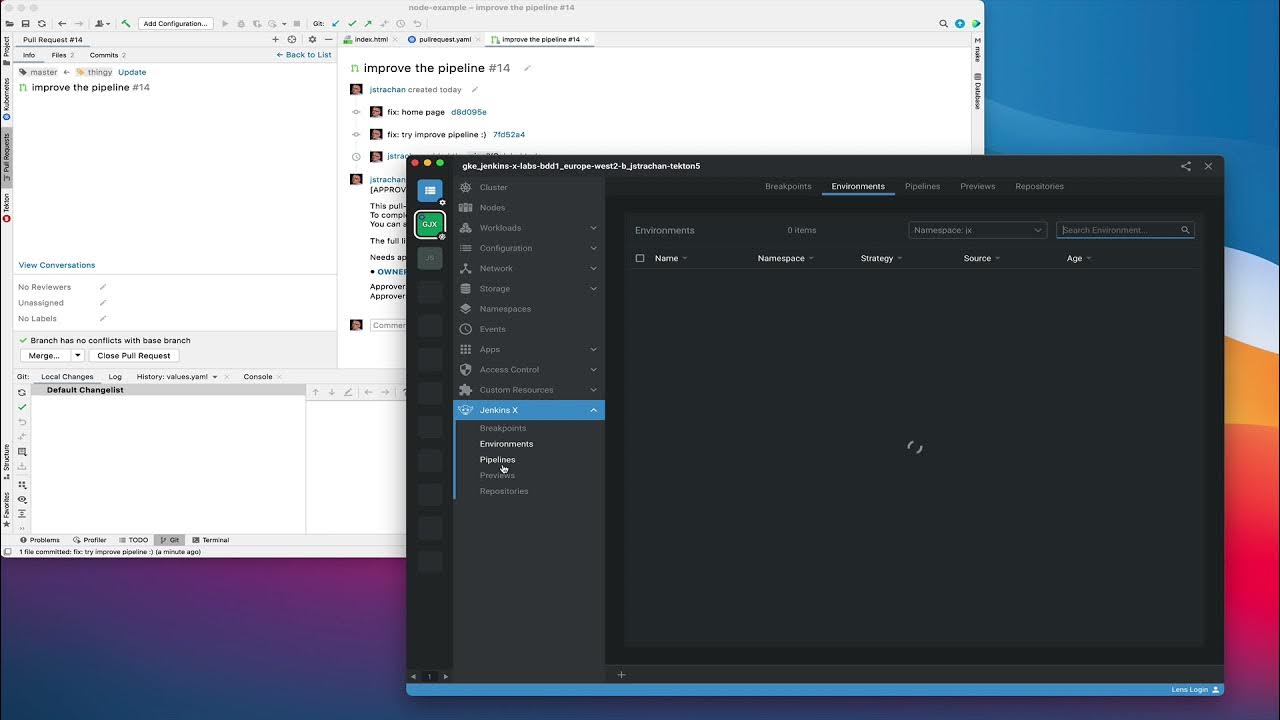This screenshot has width=1280, height=720.
Task: Click the search magnifier in Search Environment field
Action: click(1185, 230)
